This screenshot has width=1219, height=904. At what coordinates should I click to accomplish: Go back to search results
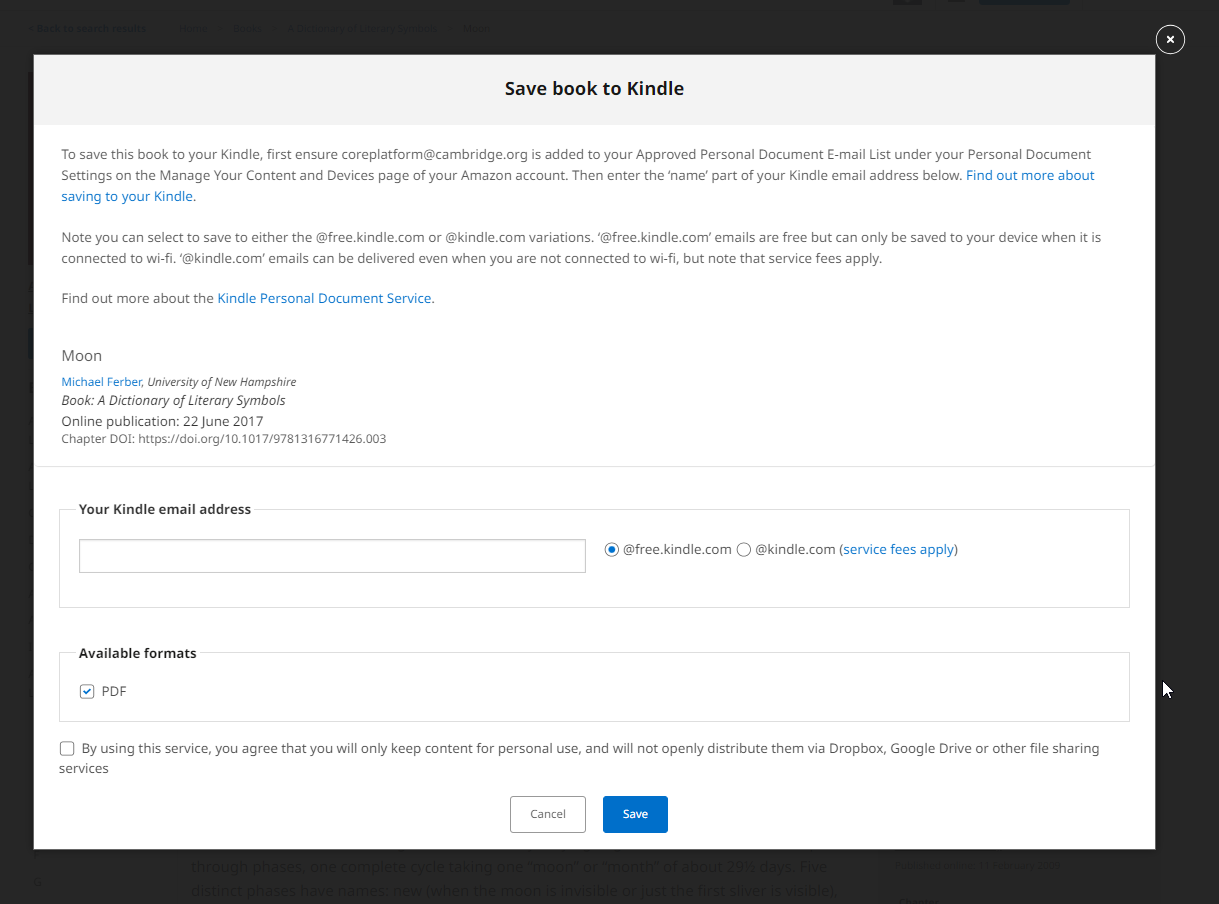point(88,28)
